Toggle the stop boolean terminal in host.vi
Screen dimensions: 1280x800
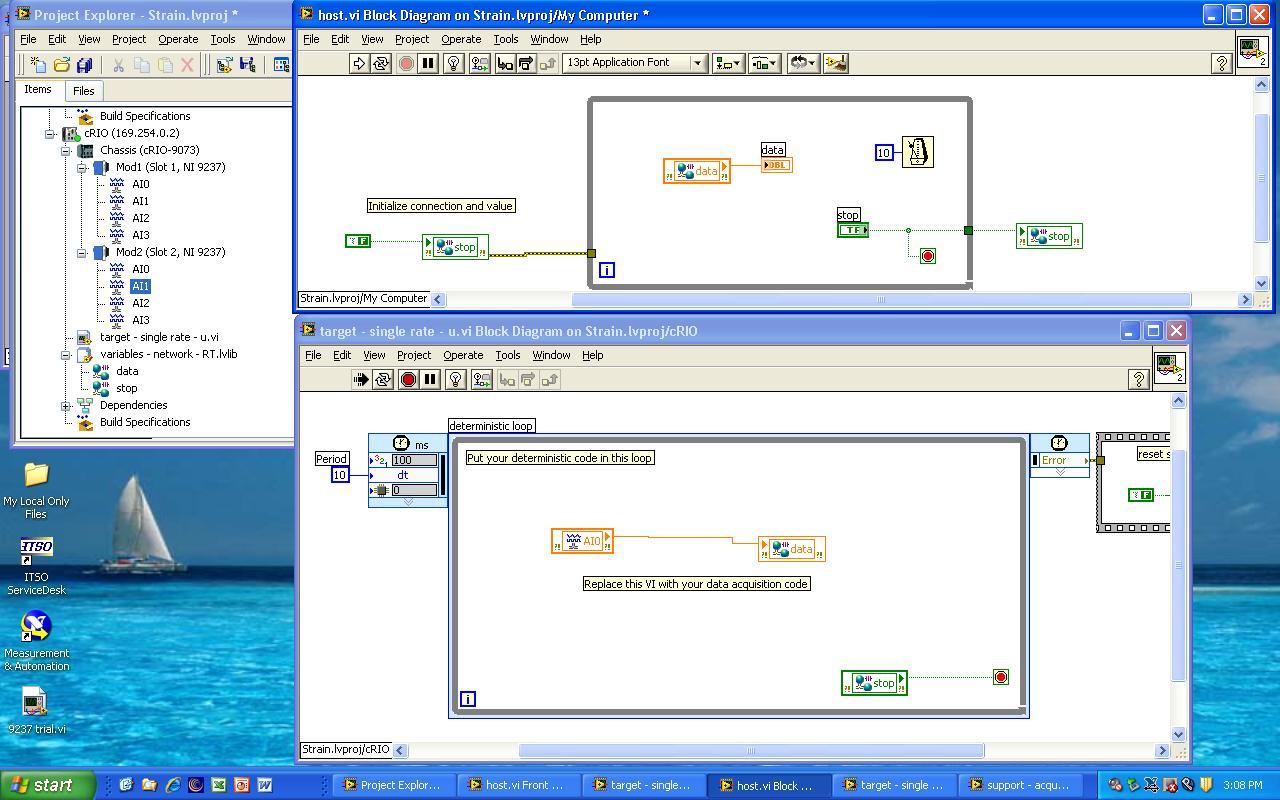click(853, 230)
